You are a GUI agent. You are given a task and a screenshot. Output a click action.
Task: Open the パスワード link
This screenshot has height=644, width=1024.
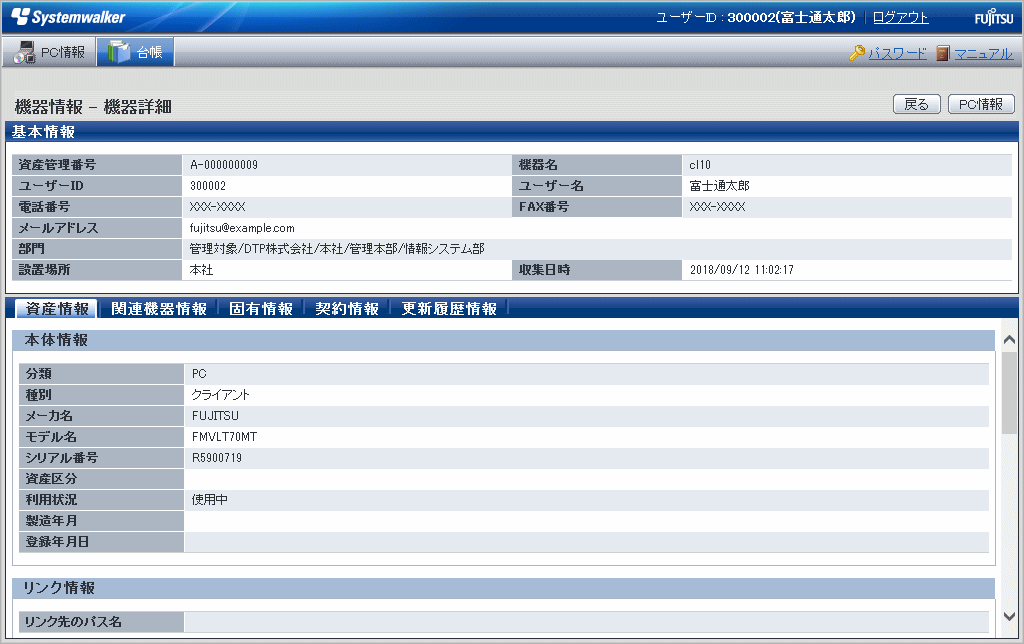(x=897, y=54)
